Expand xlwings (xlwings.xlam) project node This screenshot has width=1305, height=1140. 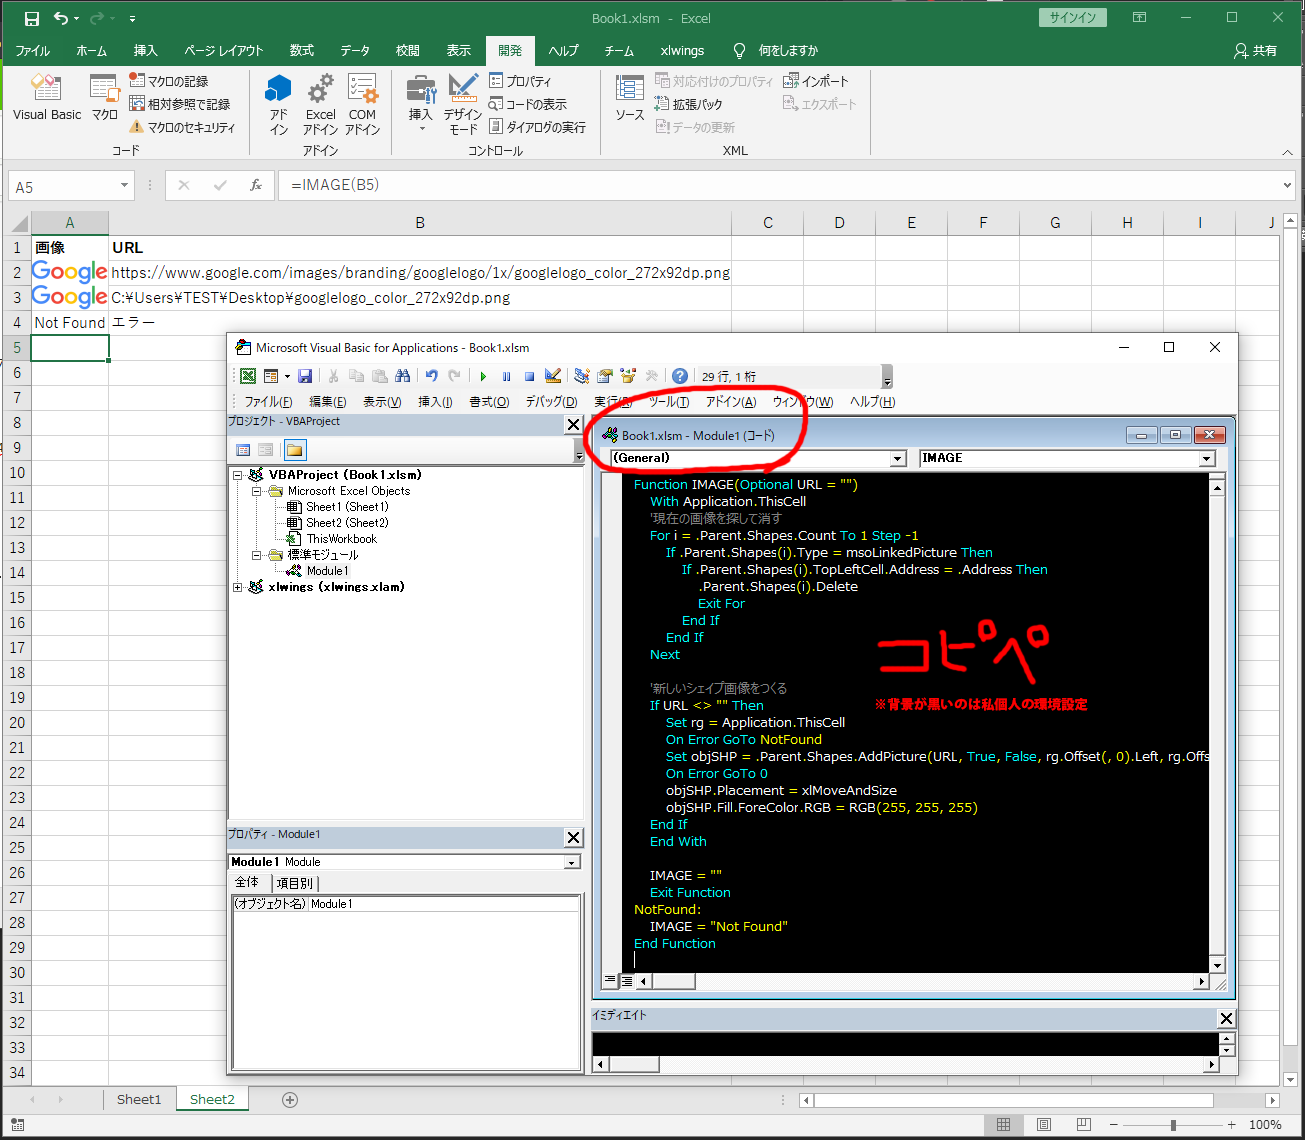238,587
